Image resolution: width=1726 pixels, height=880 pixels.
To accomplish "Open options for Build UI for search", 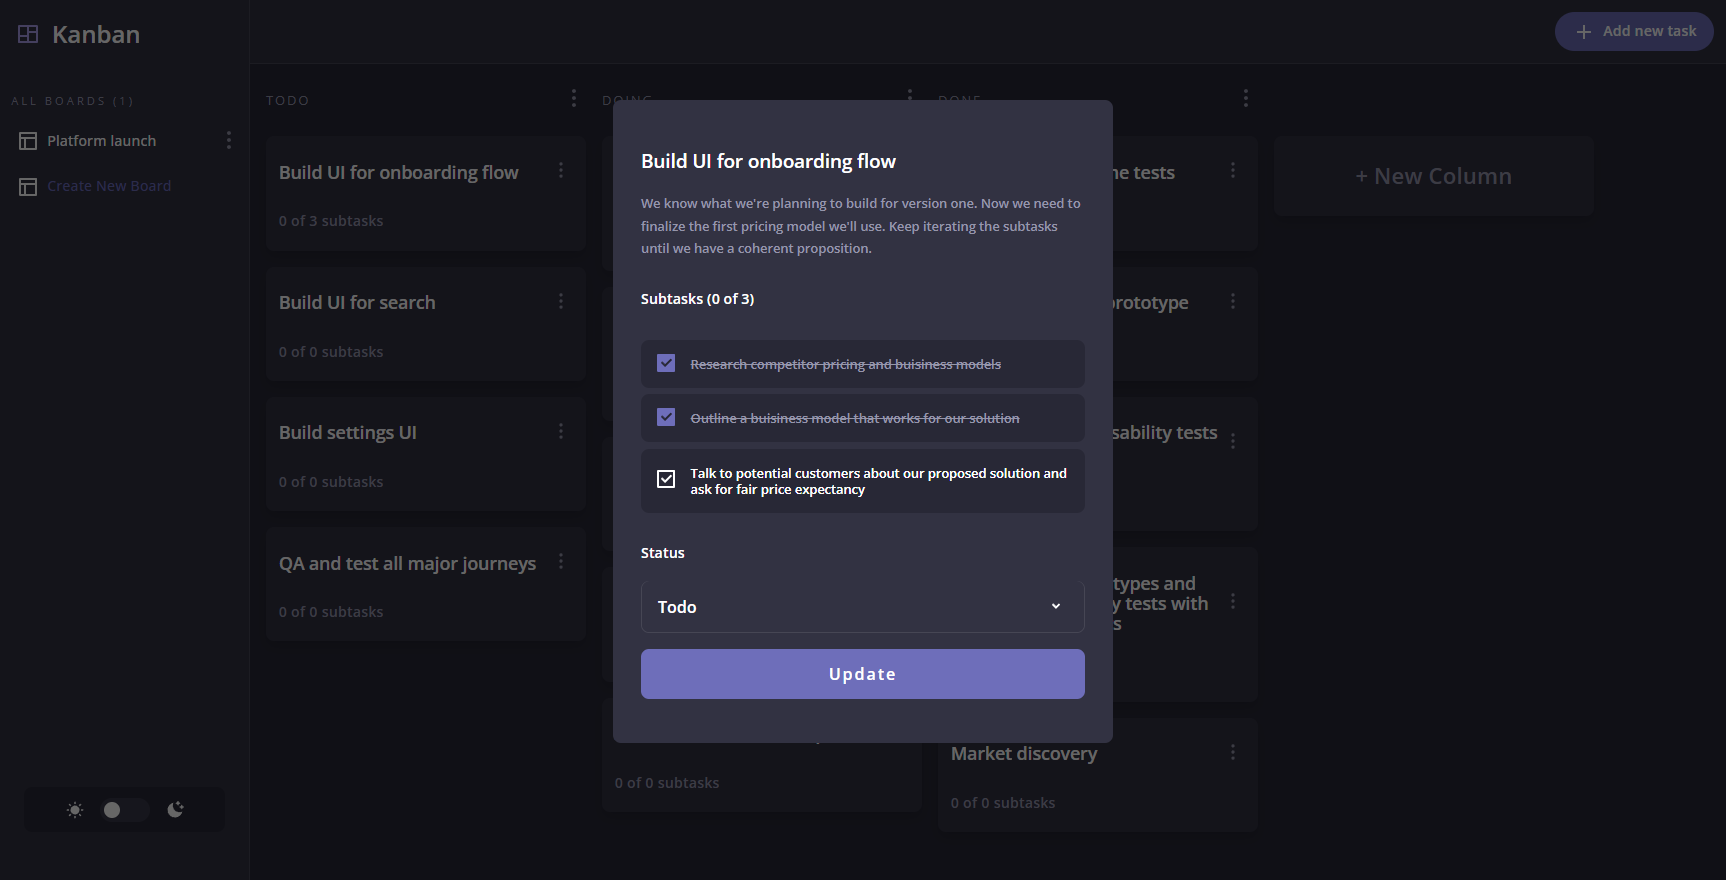I will 561,301.
